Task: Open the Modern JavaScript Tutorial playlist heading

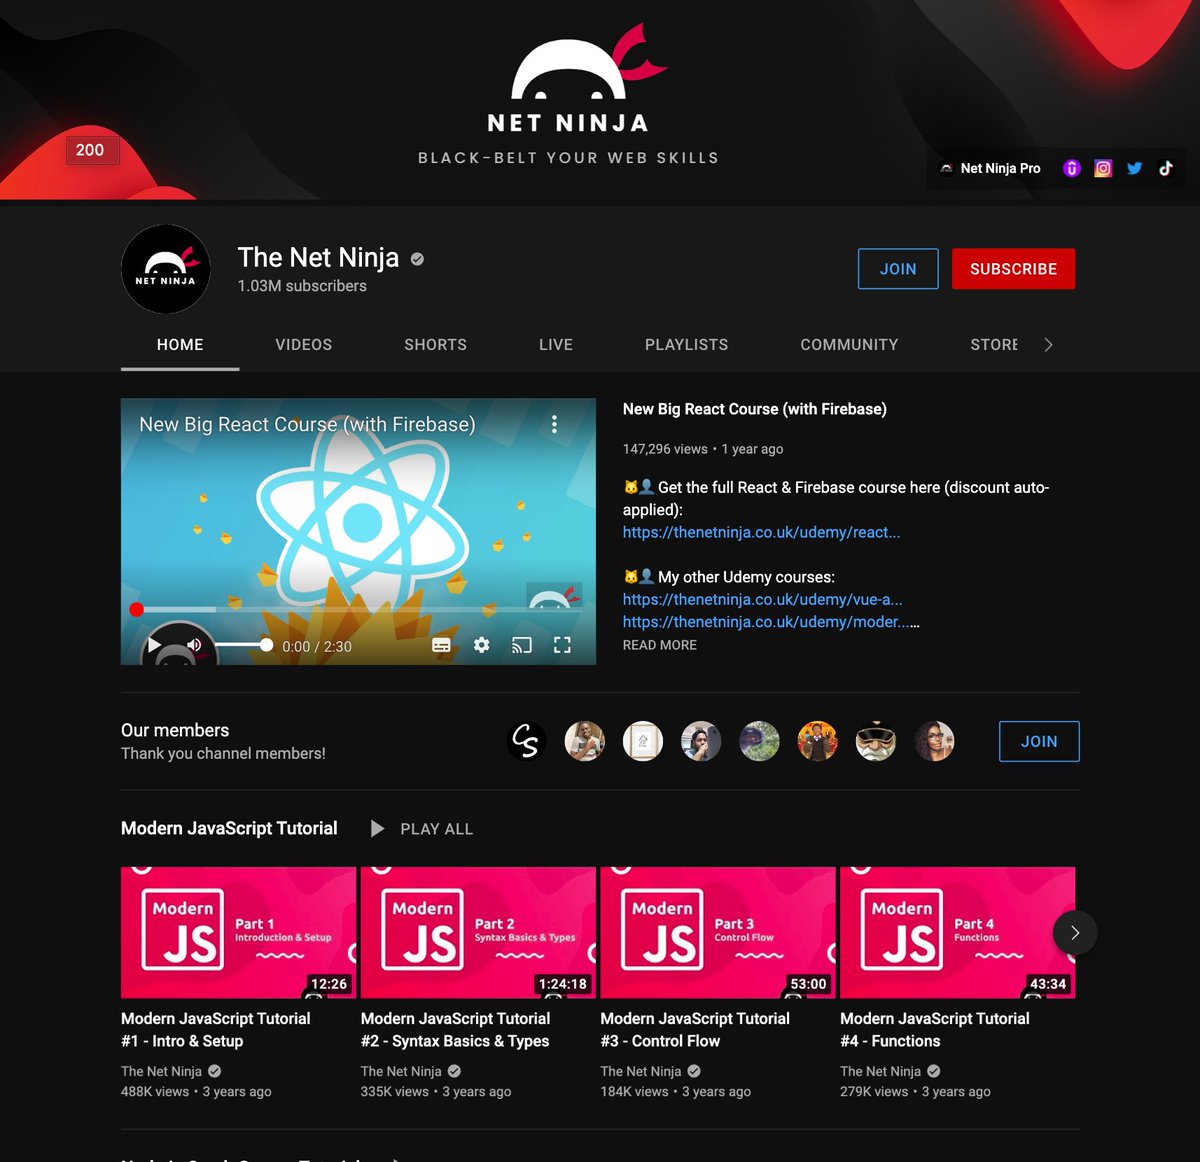Action: pos(229,828)
